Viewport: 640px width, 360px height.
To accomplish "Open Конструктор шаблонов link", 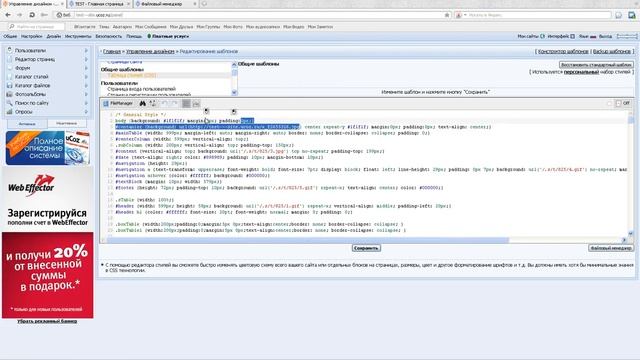I will click(563, 51).
